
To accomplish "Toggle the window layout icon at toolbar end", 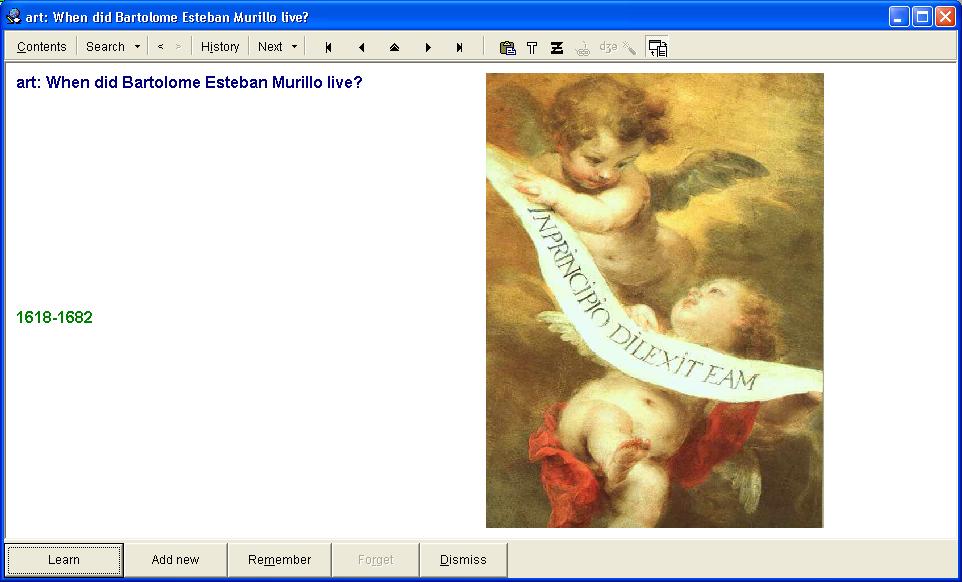I will coord(657,47).
